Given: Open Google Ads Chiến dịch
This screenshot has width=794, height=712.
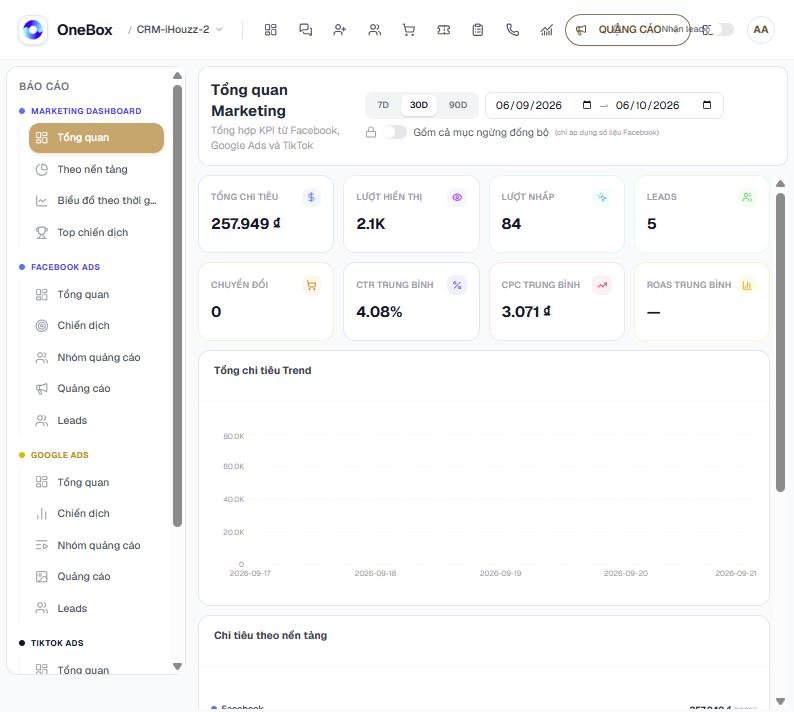Looking at the screenshot, I should [x=96, y=513].
